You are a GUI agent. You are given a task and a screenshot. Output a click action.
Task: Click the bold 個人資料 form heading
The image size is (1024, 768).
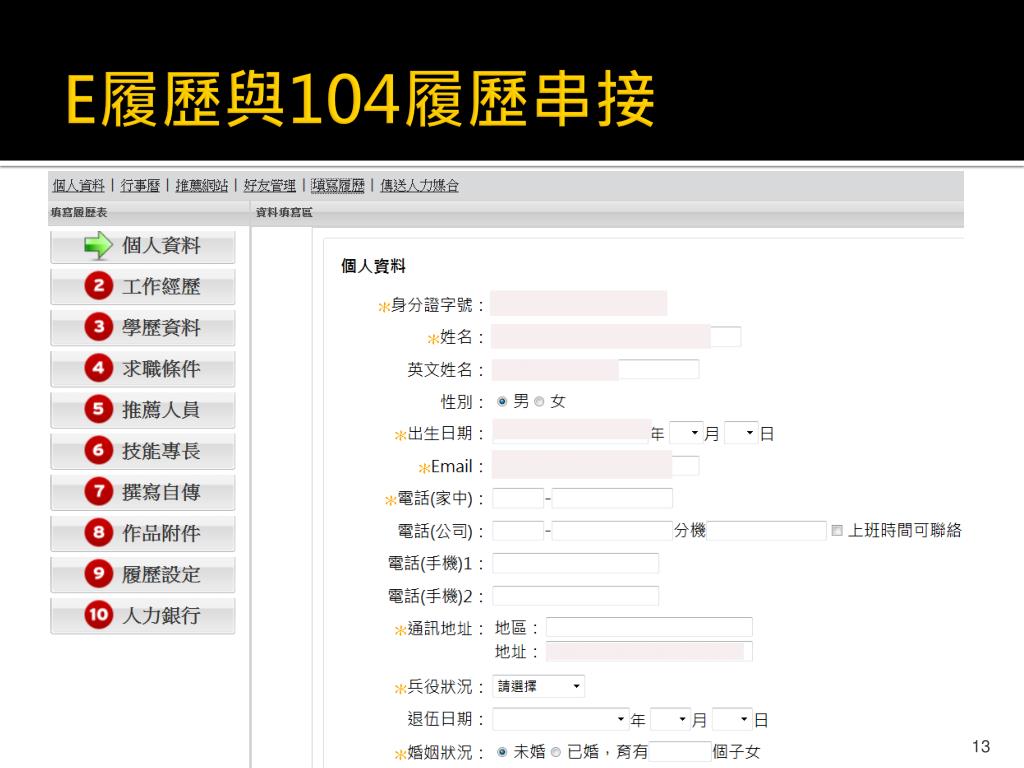[373, 266]
